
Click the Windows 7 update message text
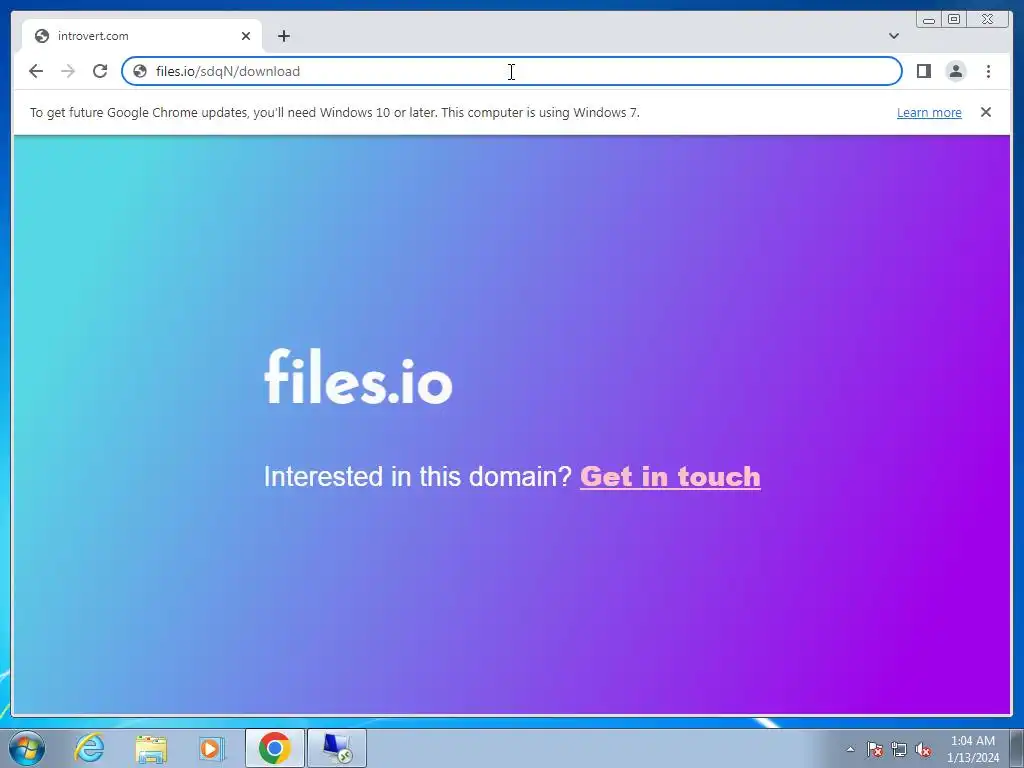(x=334, y=112)
